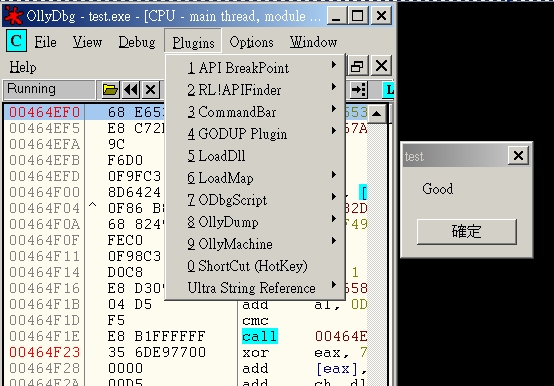Expand the OllyMachine plugin submenu
554x386 pixels.
click(255, 244)
